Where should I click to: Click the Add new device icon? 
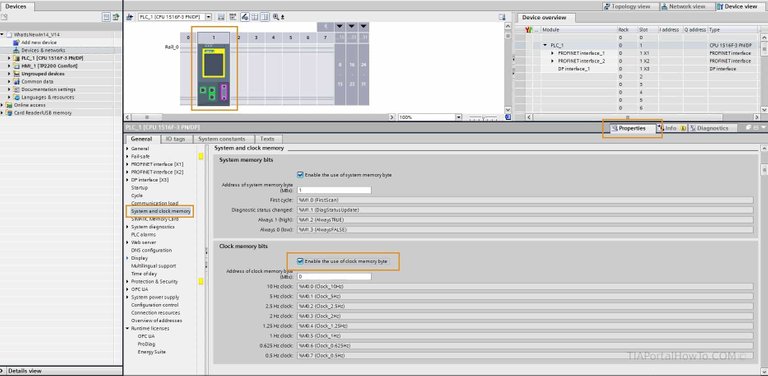click(x=17, y=43)
